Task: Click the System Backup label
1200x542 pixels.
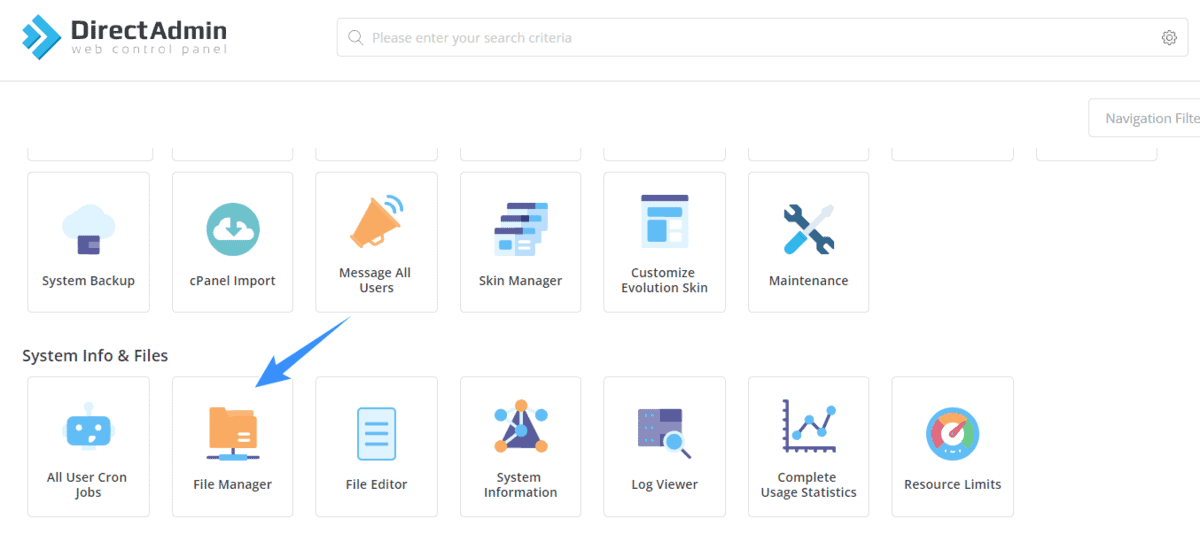Action: (88, 281)
